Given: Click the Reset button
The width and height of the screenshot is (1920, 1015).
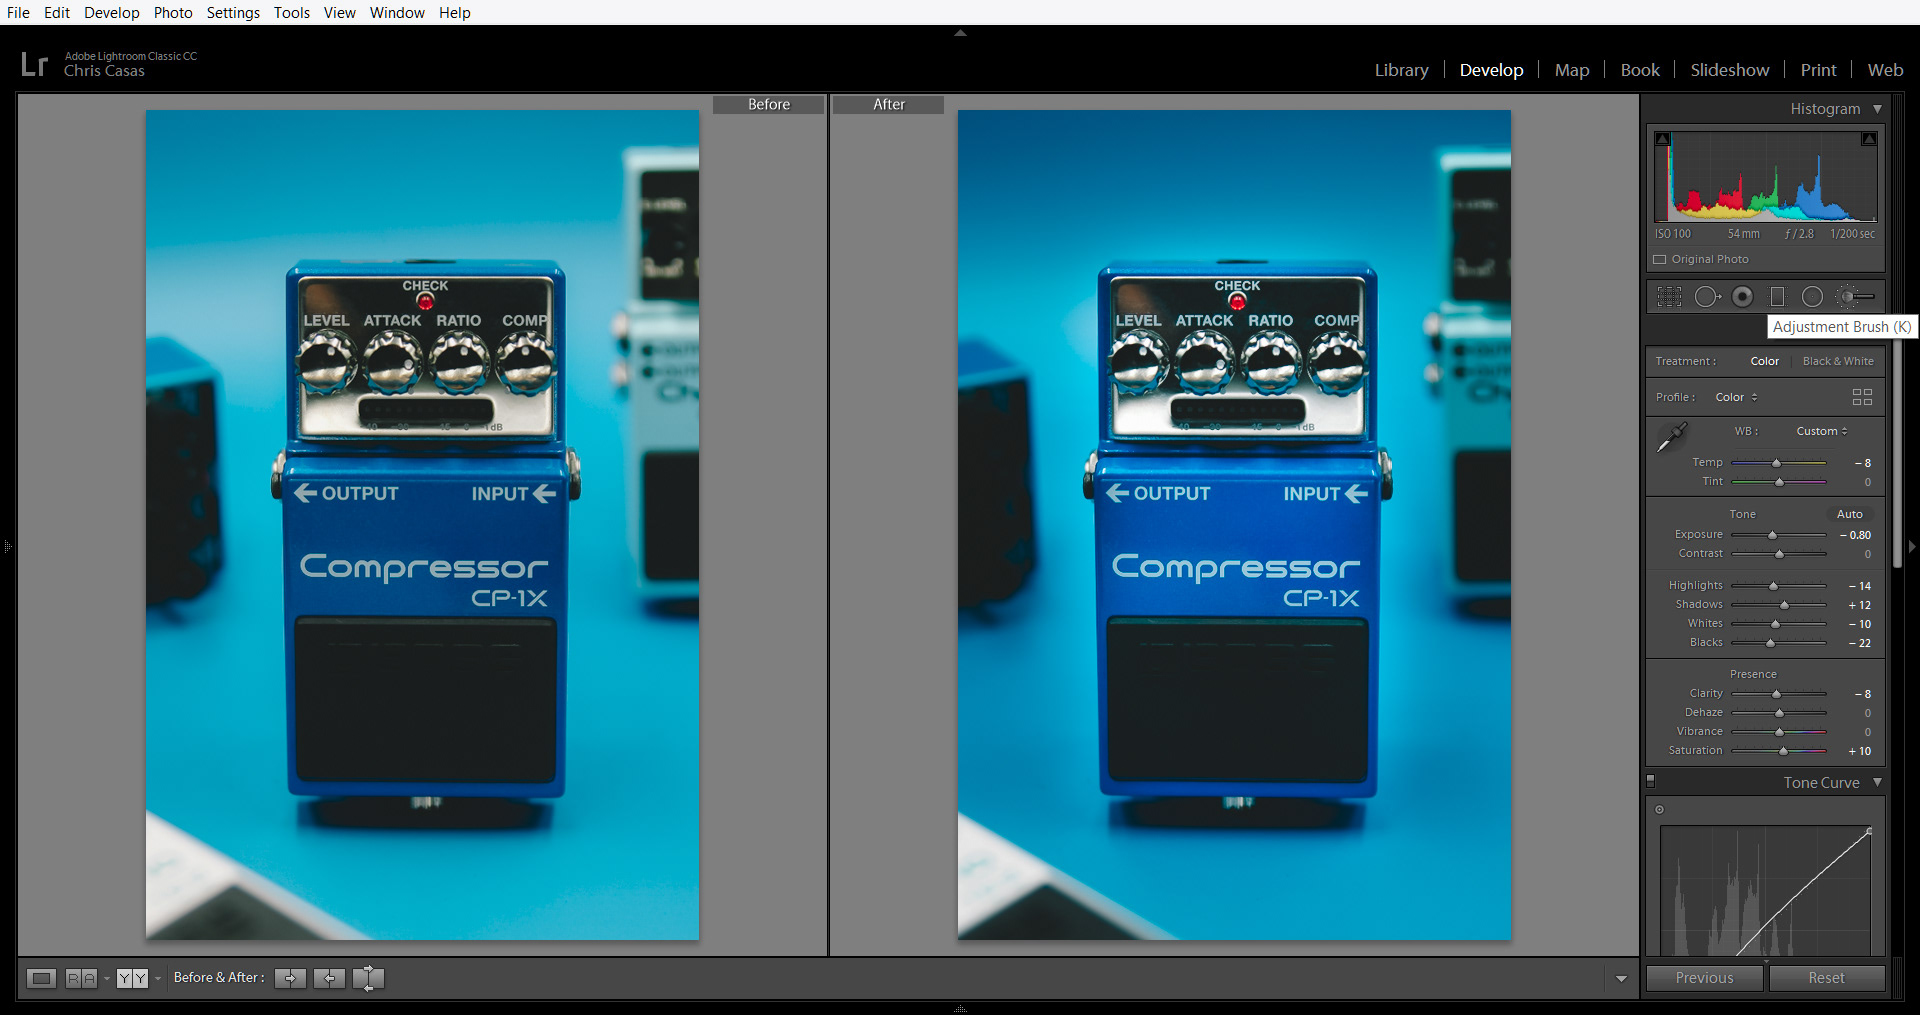Looking at the screenshot, I should [x=1826, y=978].
